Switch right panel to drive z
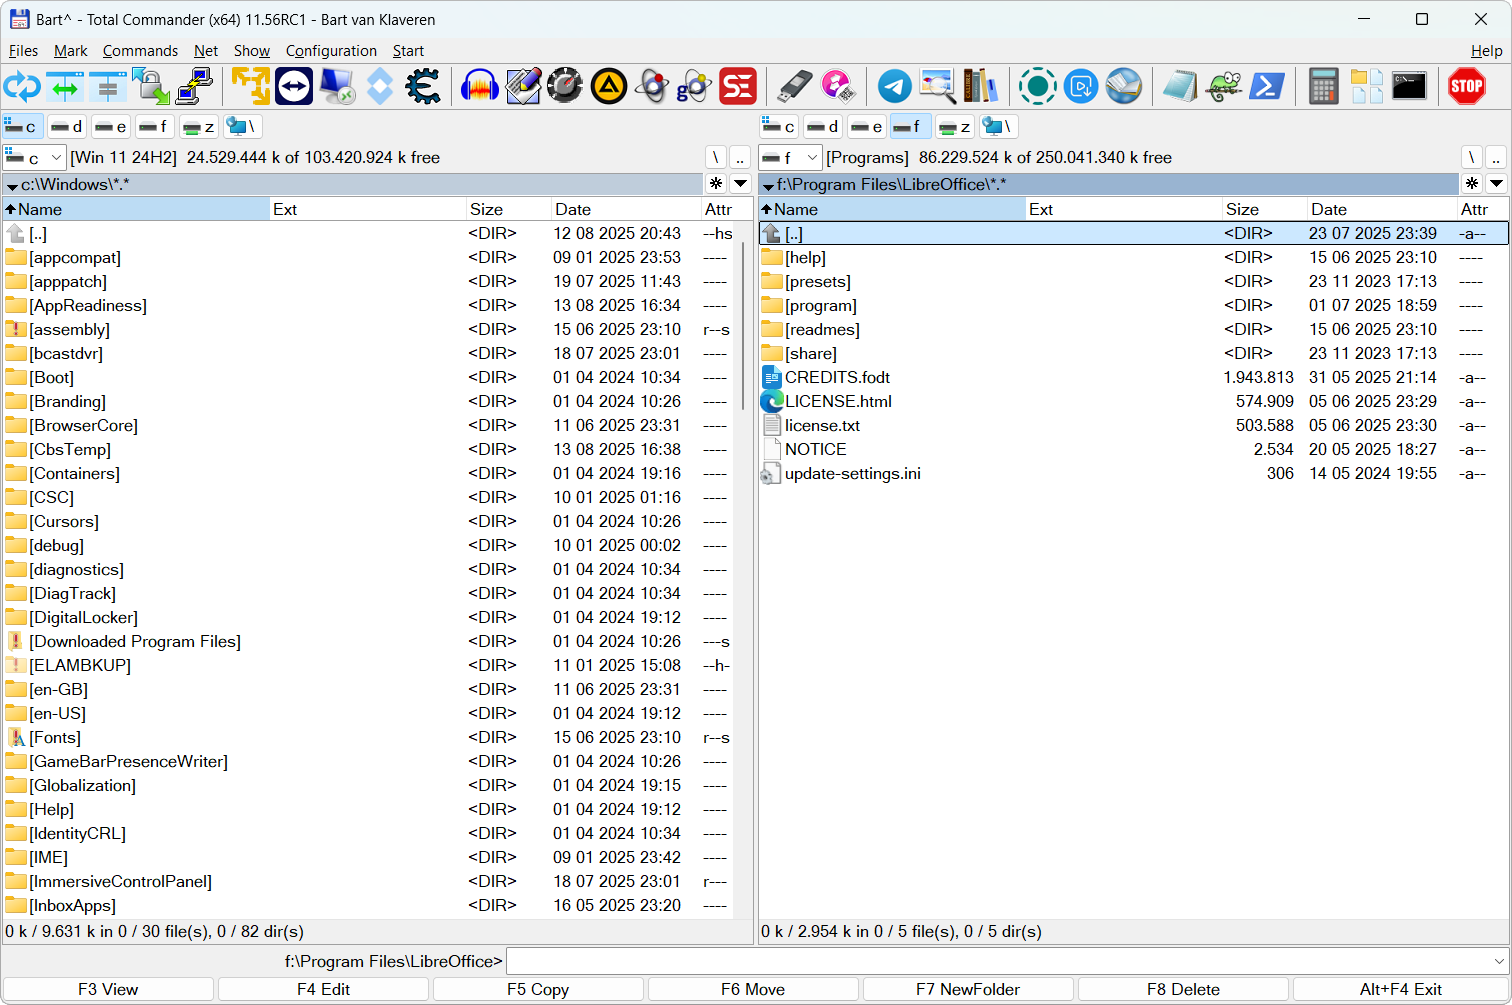 pos(954,127)
